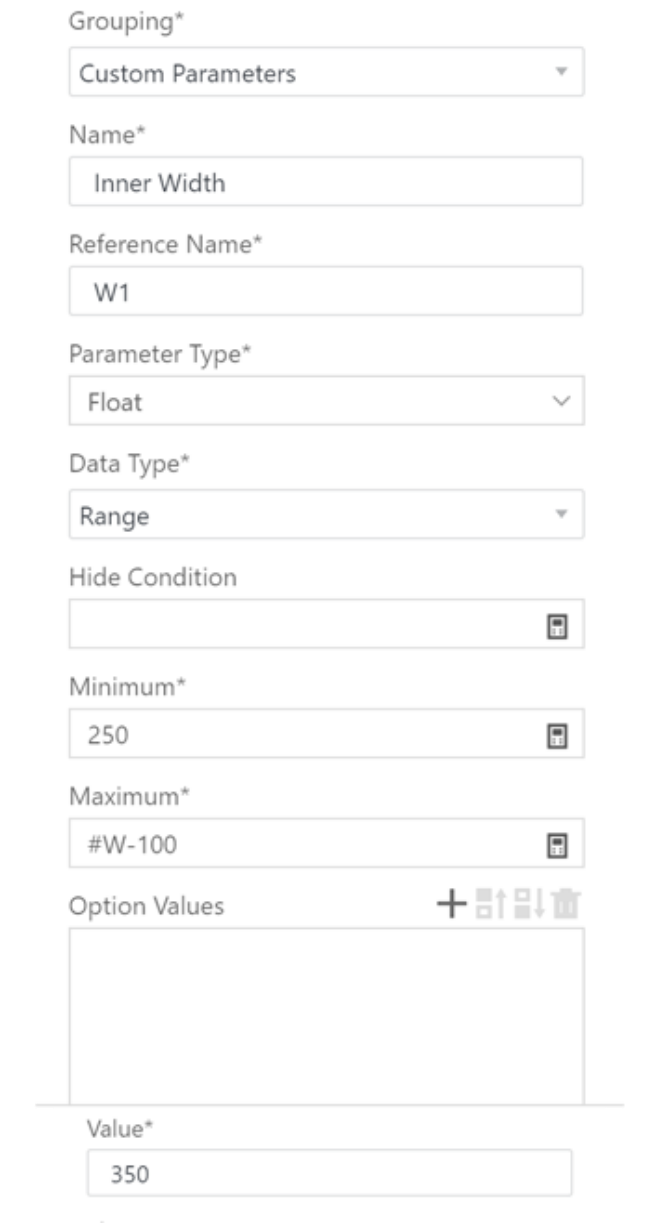This screenshot has width=670, height=1224.
Task: Add a new option value
Action: coord(452,906)
